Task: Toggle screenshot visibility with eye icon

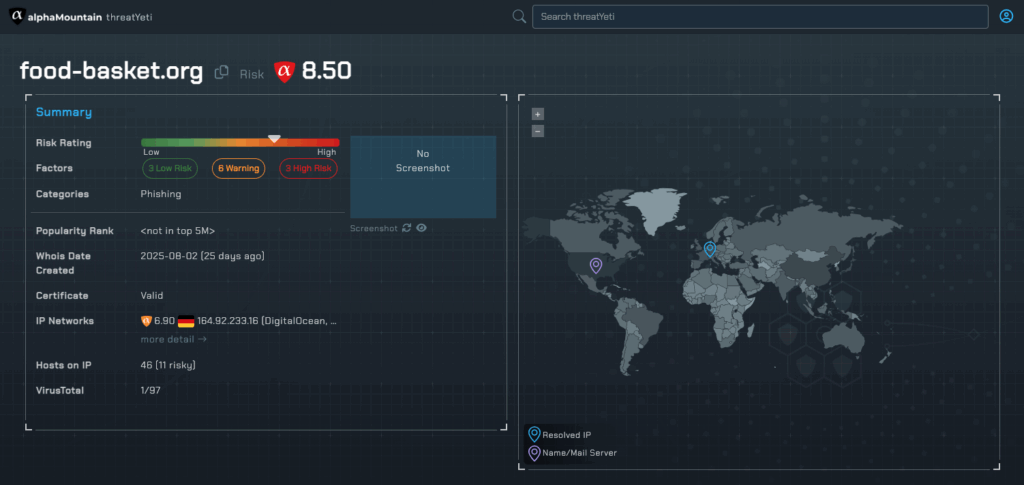Action: [422, 228]
